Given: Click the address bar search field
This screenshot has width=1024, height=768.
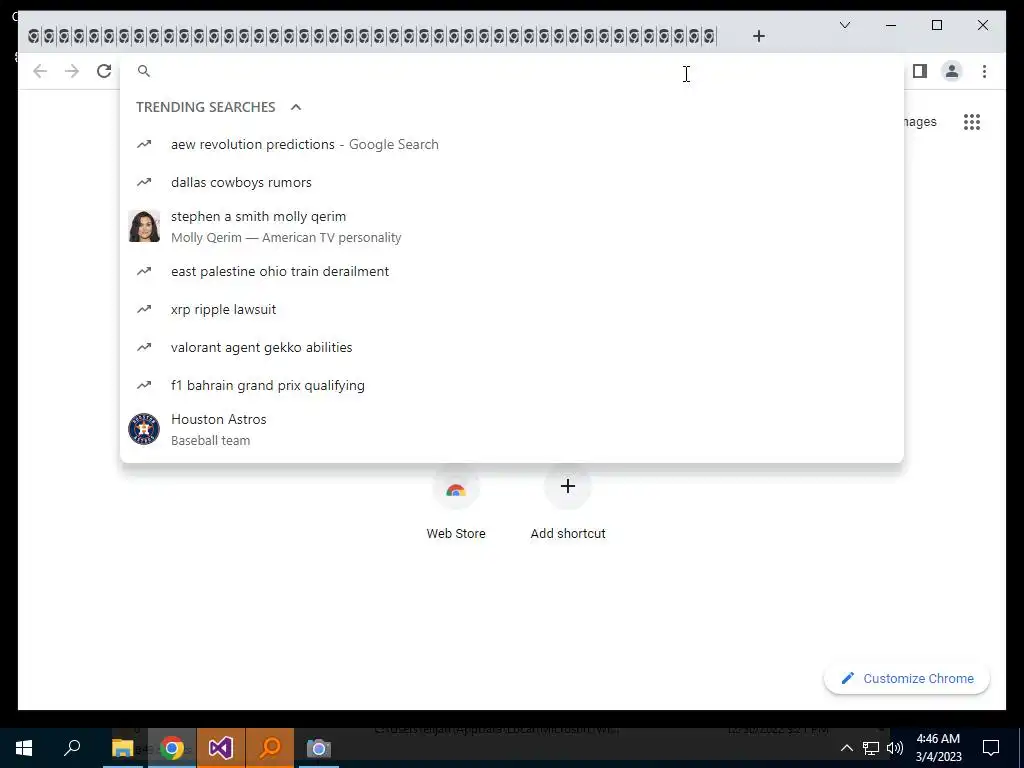Looking at the screenshot, I should pos(512,71).
